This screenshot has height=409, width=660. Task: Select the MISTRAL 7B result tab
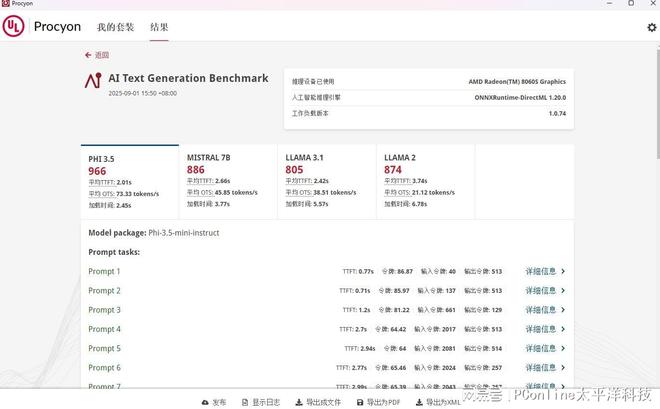[x=228, y=182]
